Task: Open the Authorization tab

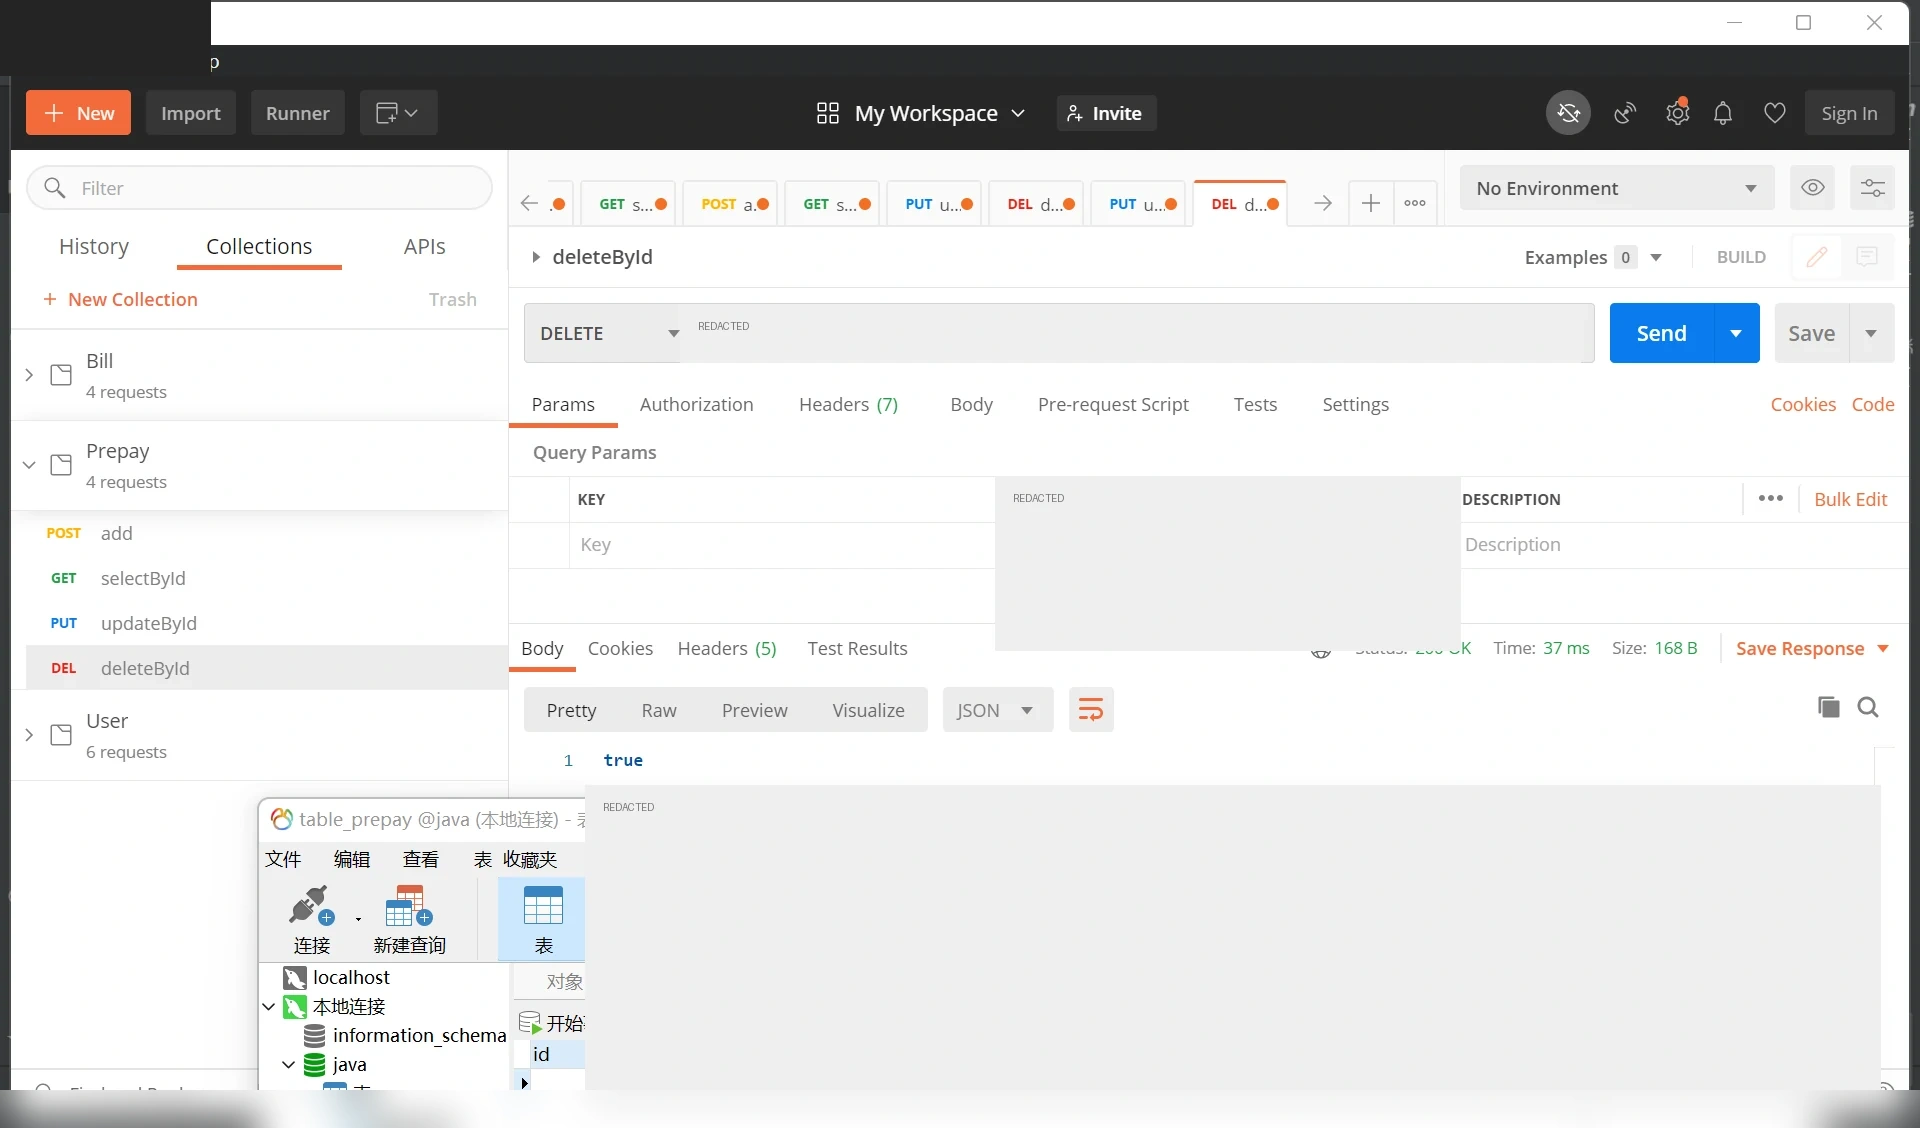Action: coord(696,404)
